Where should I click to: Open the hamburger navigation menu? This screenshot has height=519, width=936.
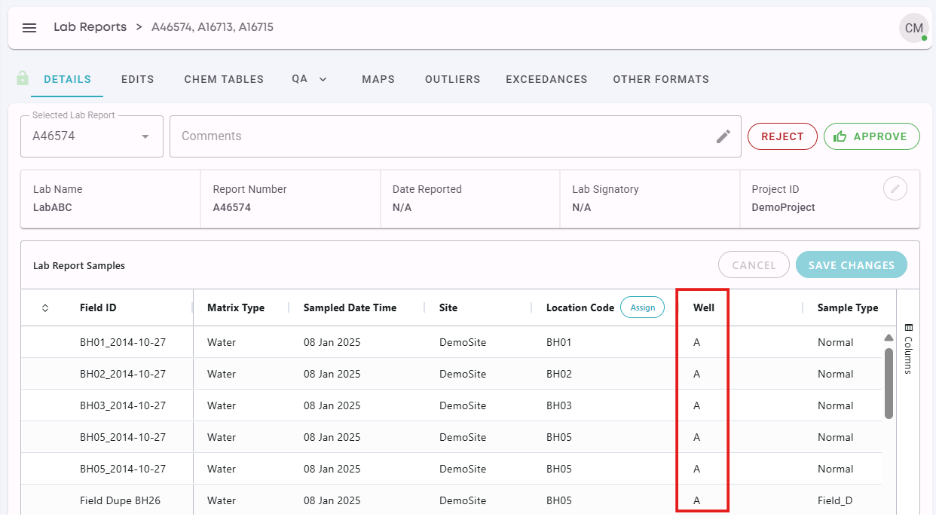click(29, 28)
